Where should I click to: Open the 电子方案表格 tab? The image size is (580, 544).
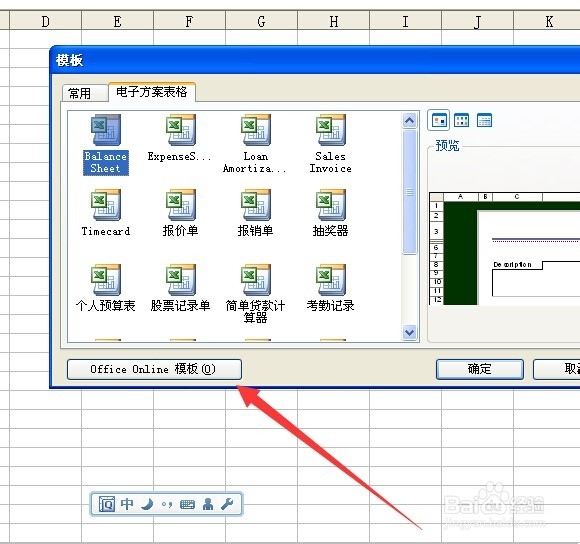pyautogui.click(x=152, y=92)
